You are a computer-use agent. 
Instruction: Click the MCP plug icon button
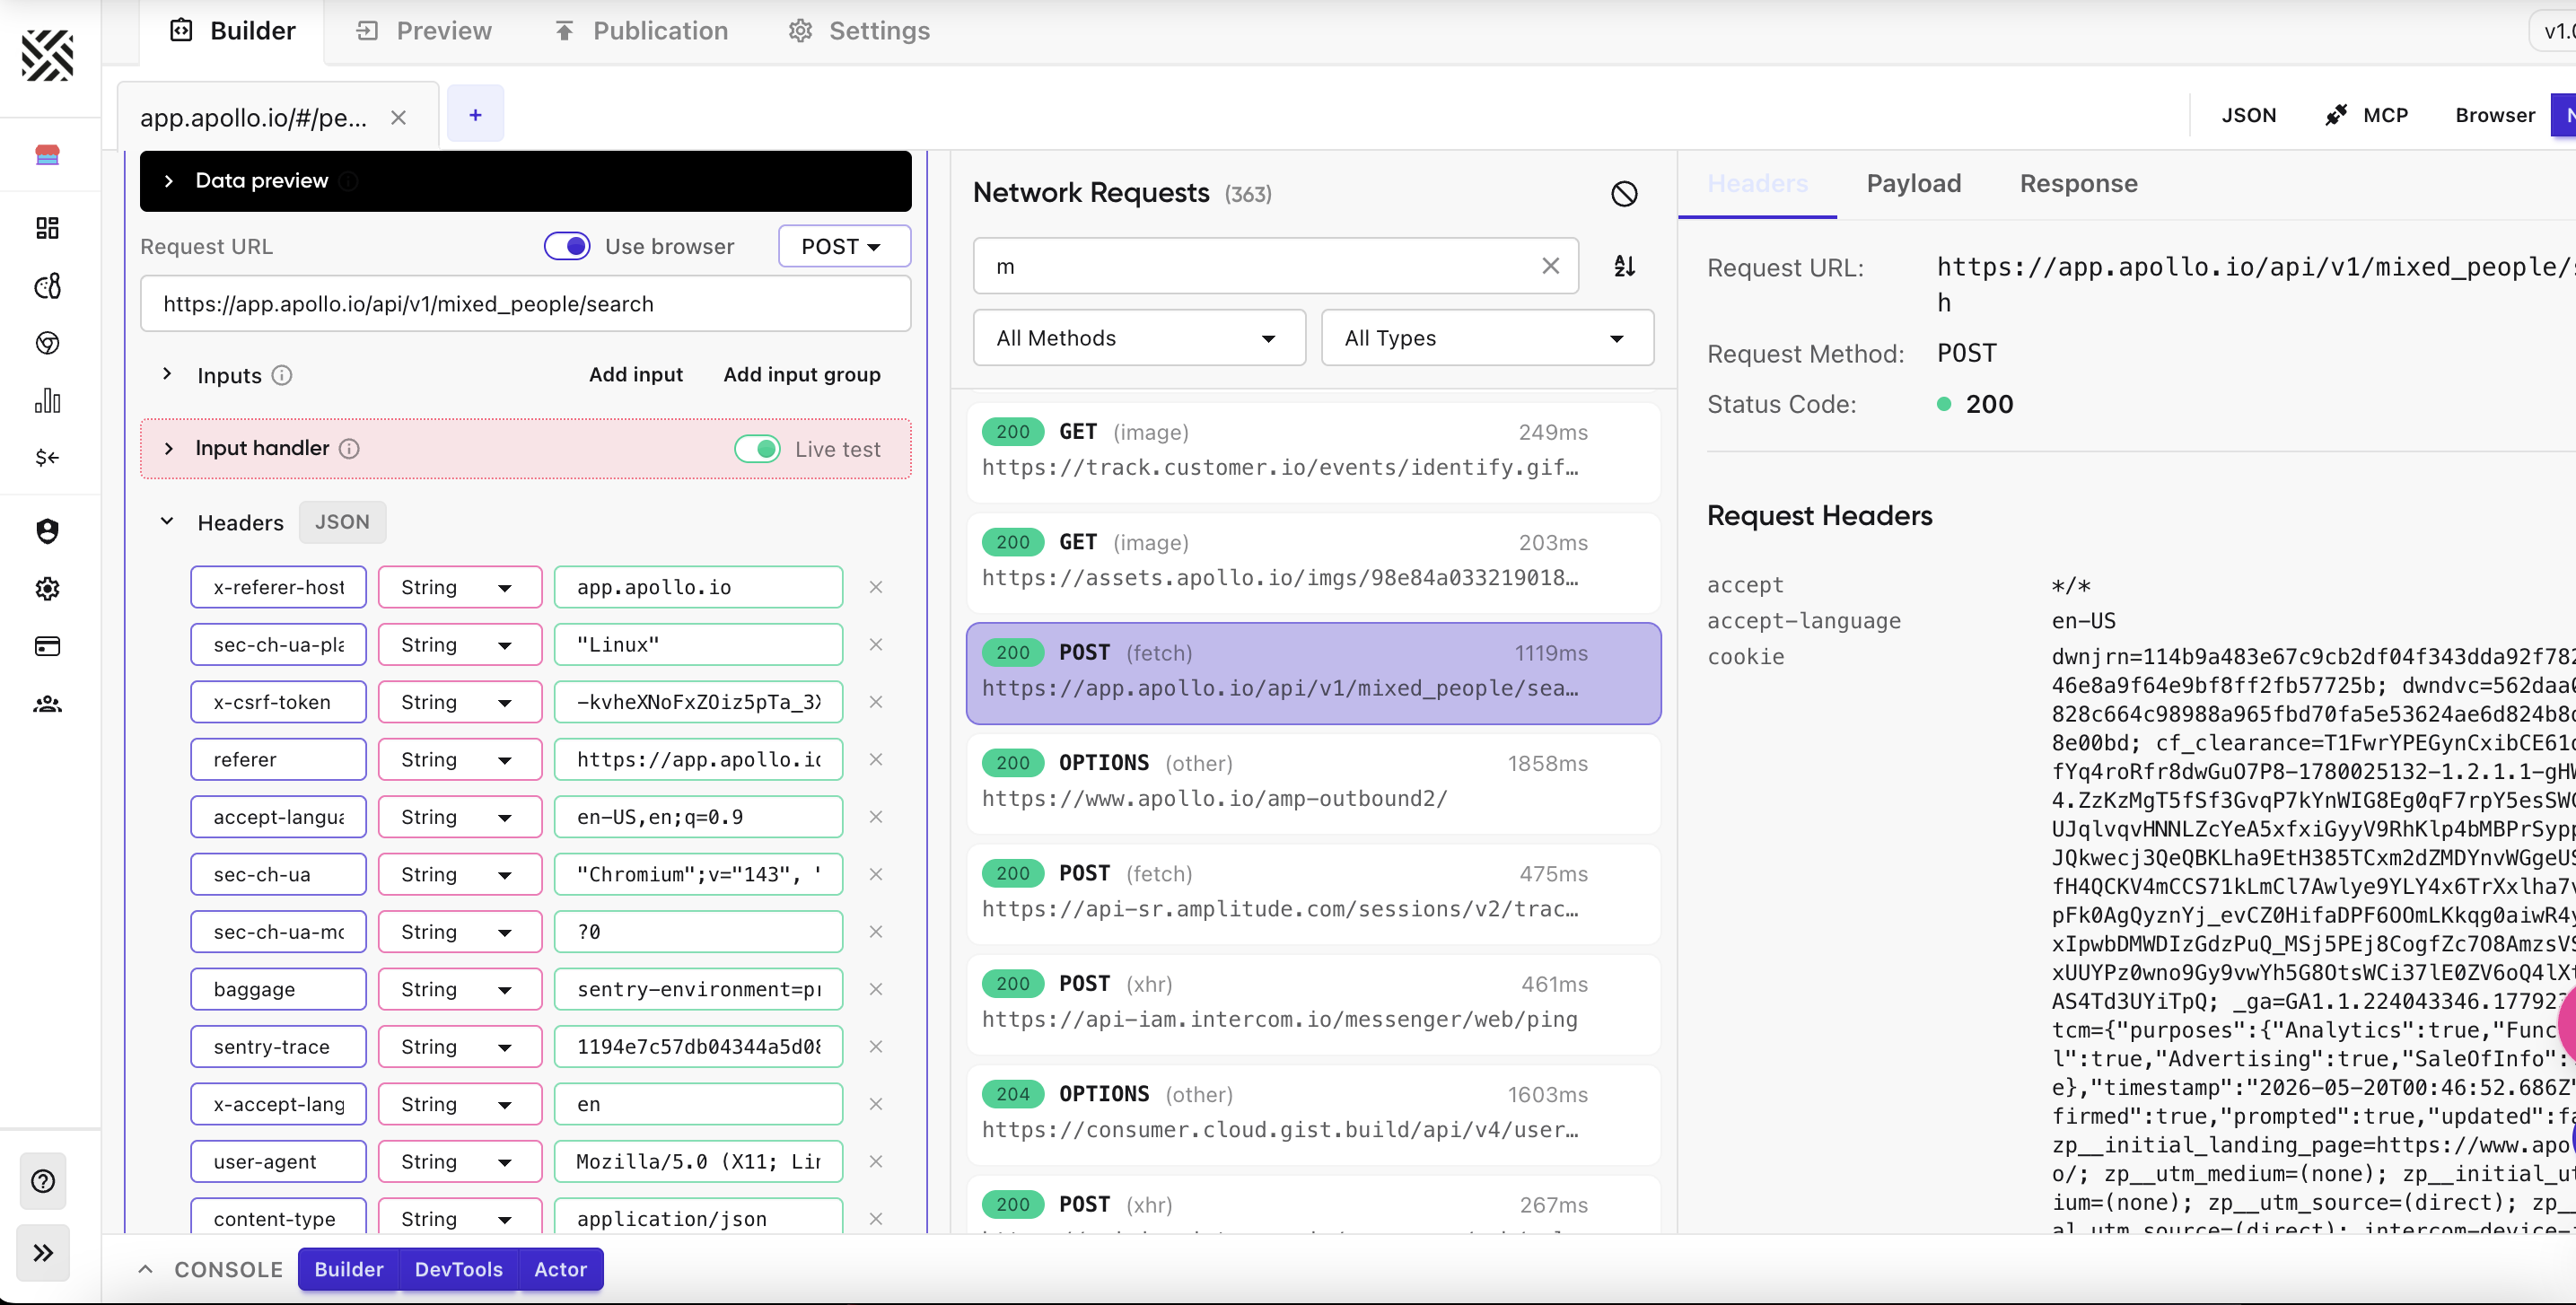coord(2366,115)
